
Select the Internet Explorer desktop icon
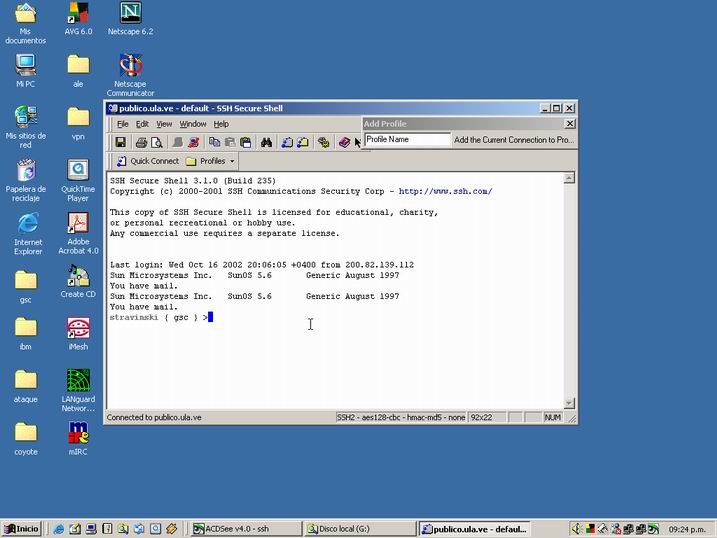(x=28, y=233)
